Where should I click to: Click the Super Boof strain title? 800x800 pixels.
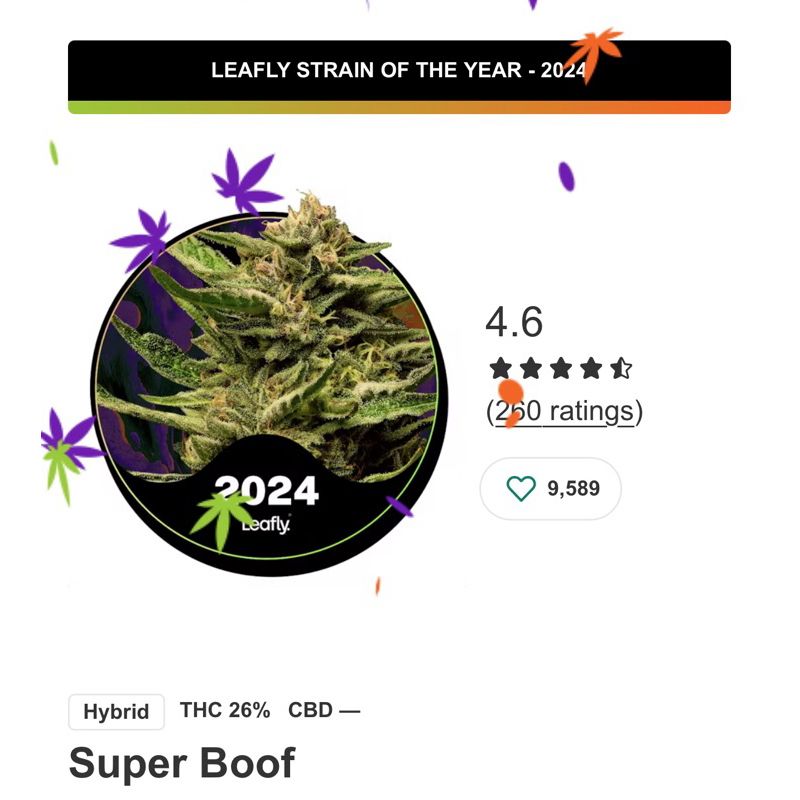[182, 763]
